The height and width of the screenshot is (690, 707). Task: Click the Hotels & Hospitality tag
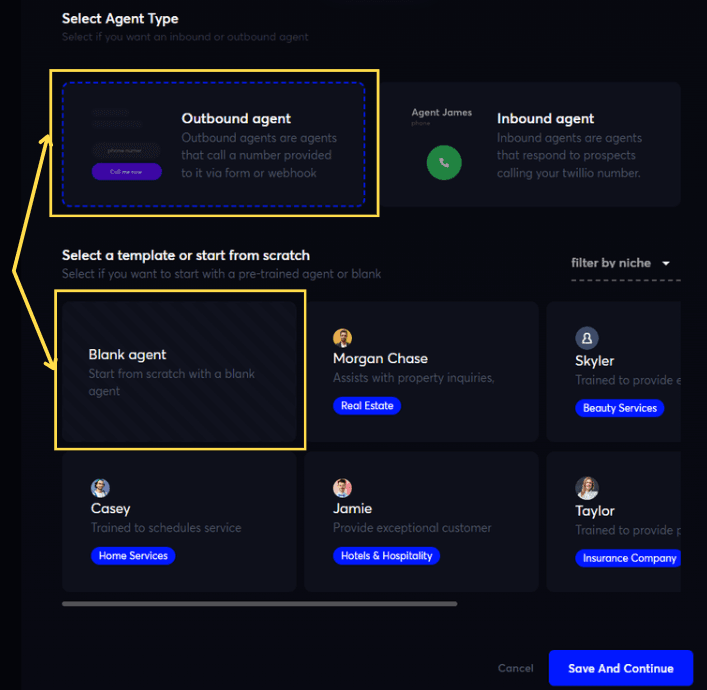point(386,556)
